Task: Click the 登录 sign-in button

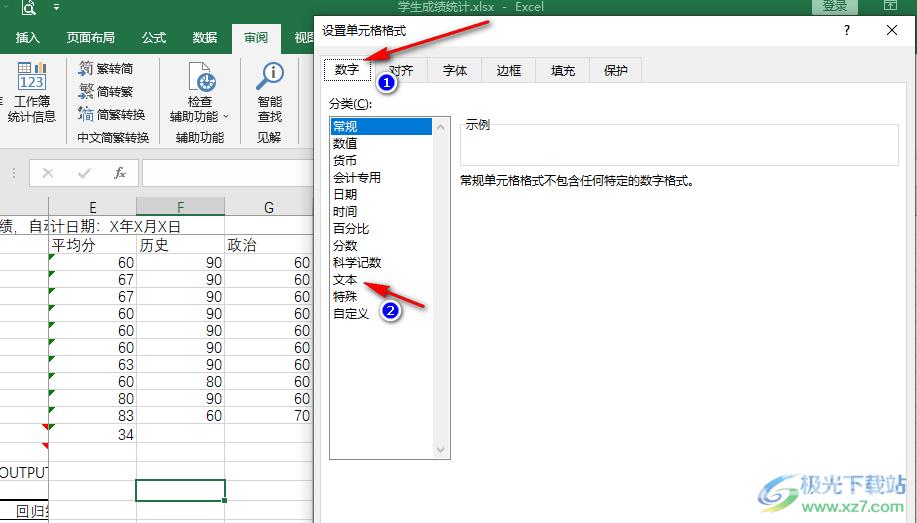Action: click(835, 6)
